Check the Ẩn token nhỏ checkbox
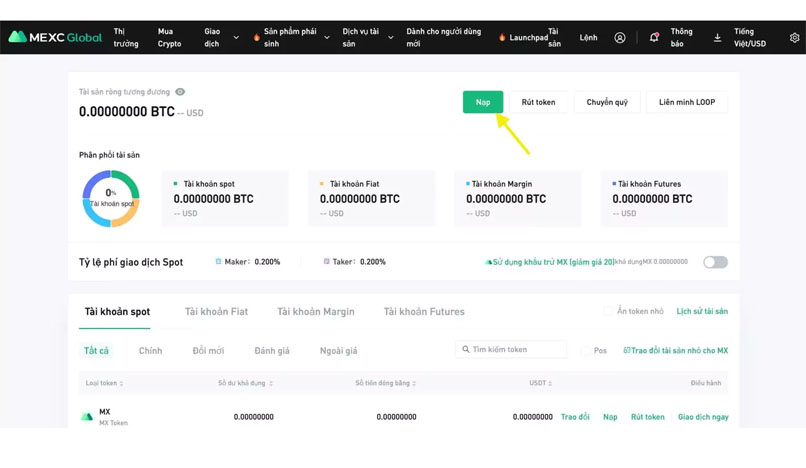The height and width of the screenshot is (468, 806). [608, 311]
